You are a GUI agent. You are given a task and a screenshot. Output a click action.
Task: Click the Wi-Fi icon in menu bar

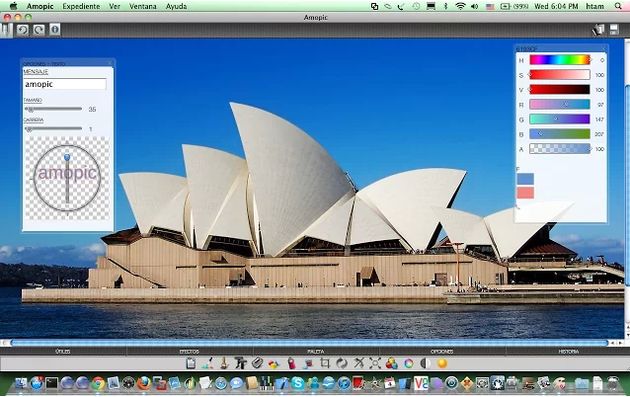pyautogui.click(x=460, y=6)
